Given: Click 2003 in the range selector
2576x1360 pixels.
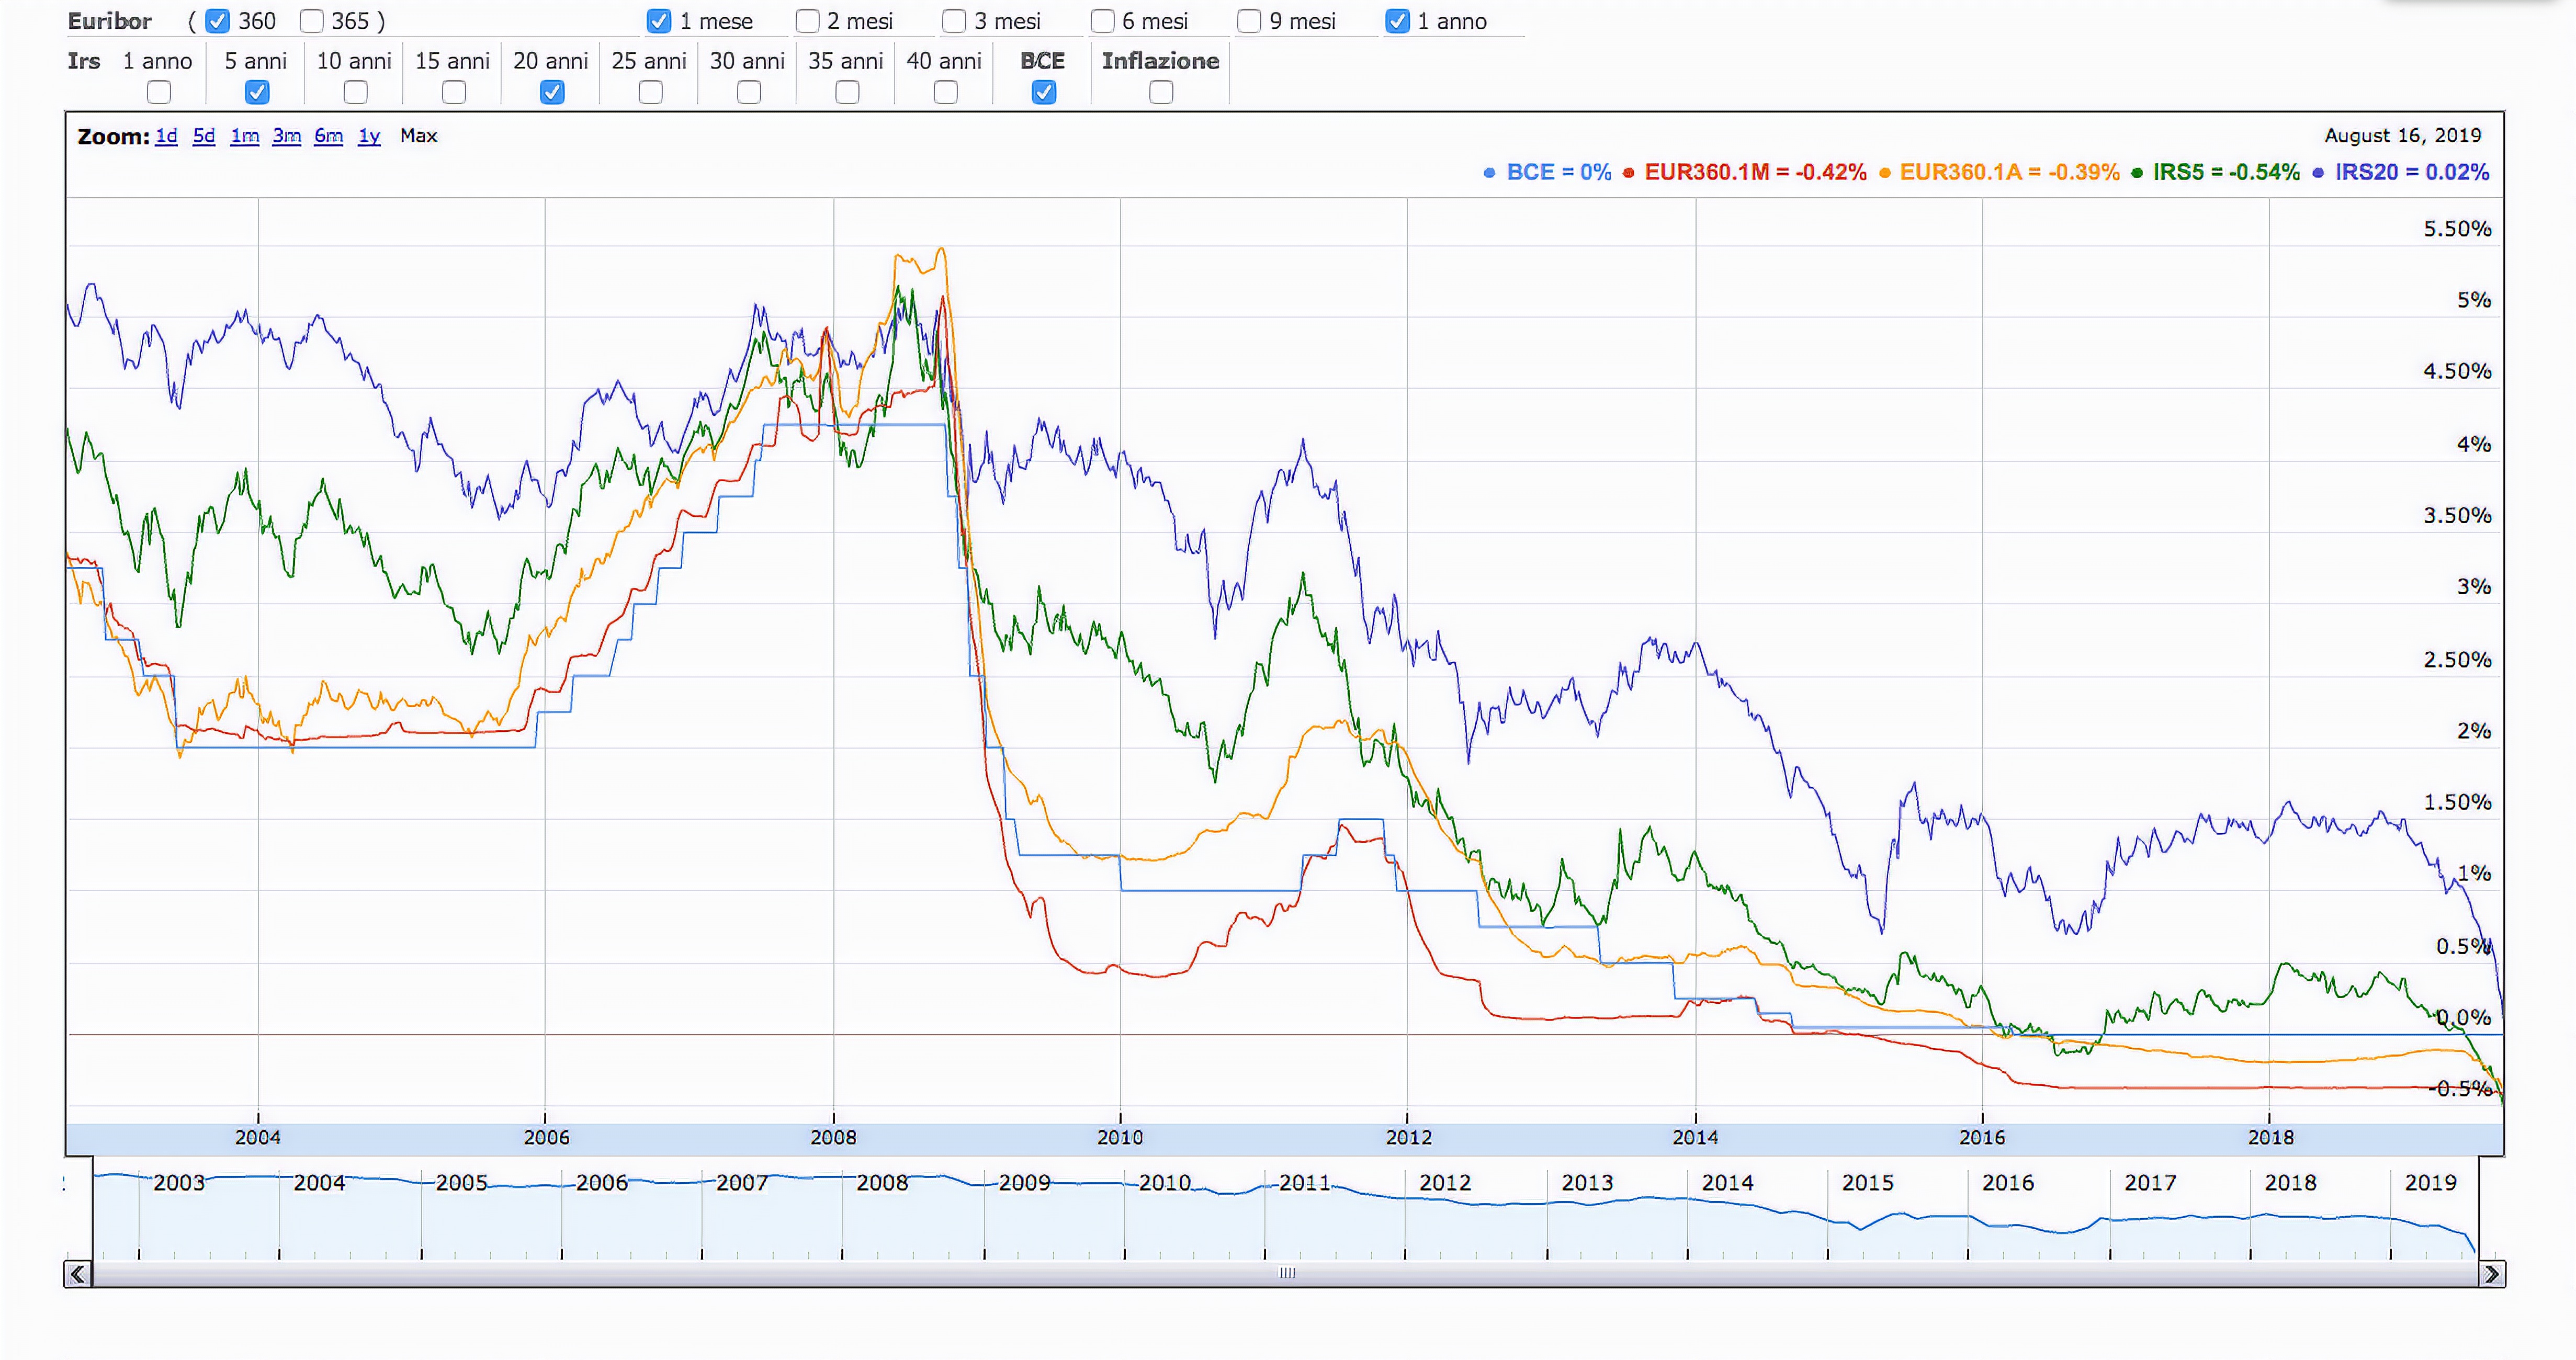Looking at the screenshot, I should 179,1182.
